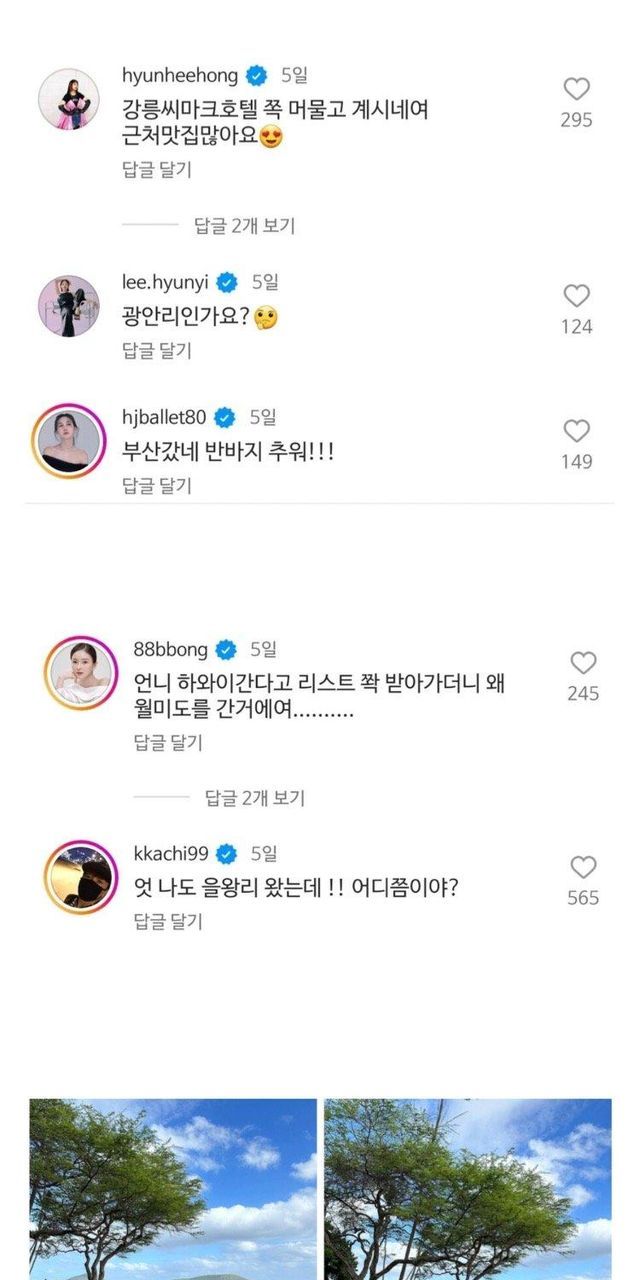Open 88bbong's story from the avatar
Screen dimensions: 640x1280
pos(80,672)
